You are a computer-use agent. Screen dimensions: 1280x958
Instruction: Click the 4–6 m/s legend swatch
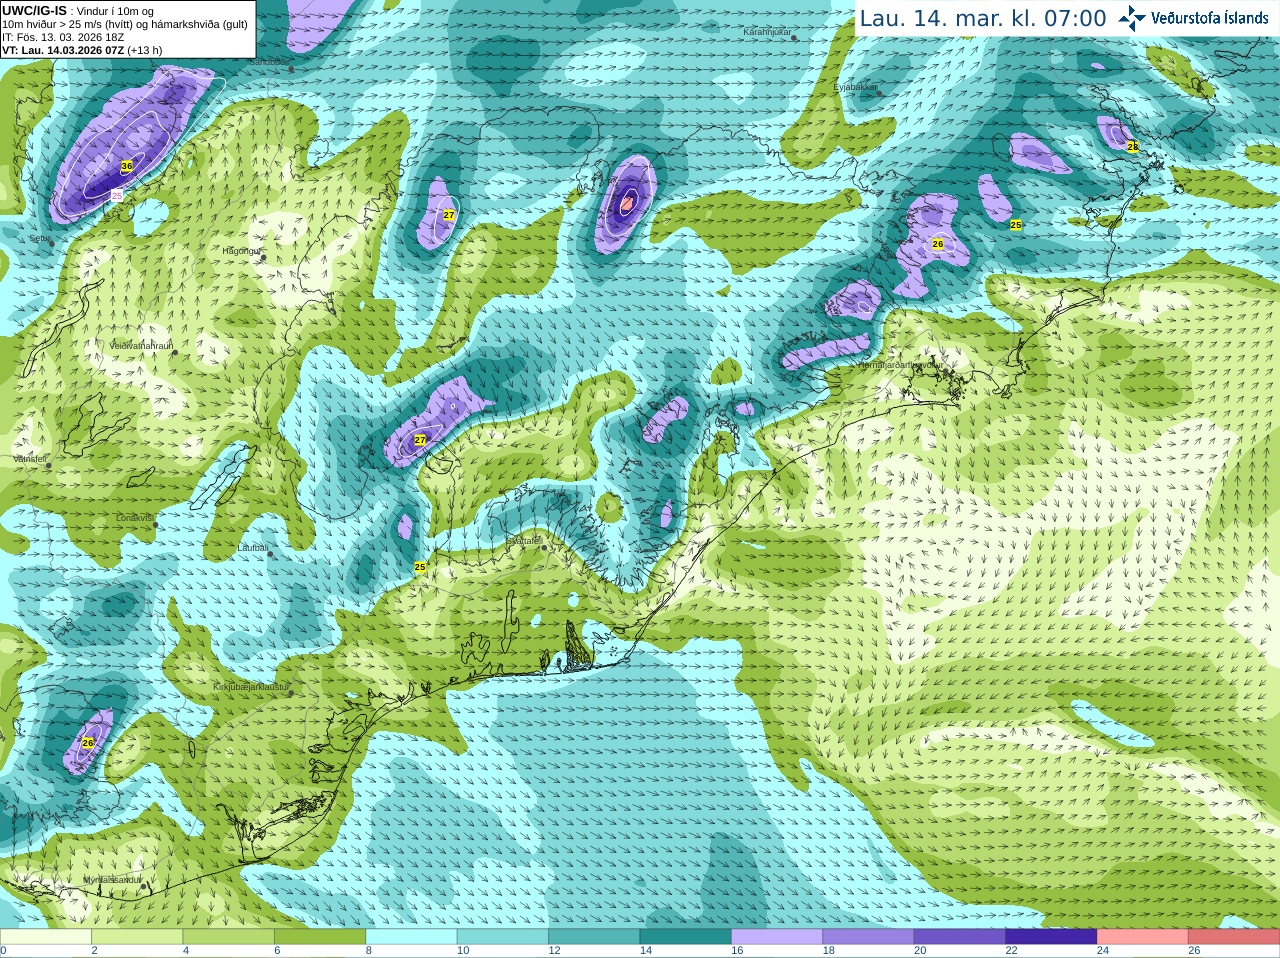pos(229,937)
